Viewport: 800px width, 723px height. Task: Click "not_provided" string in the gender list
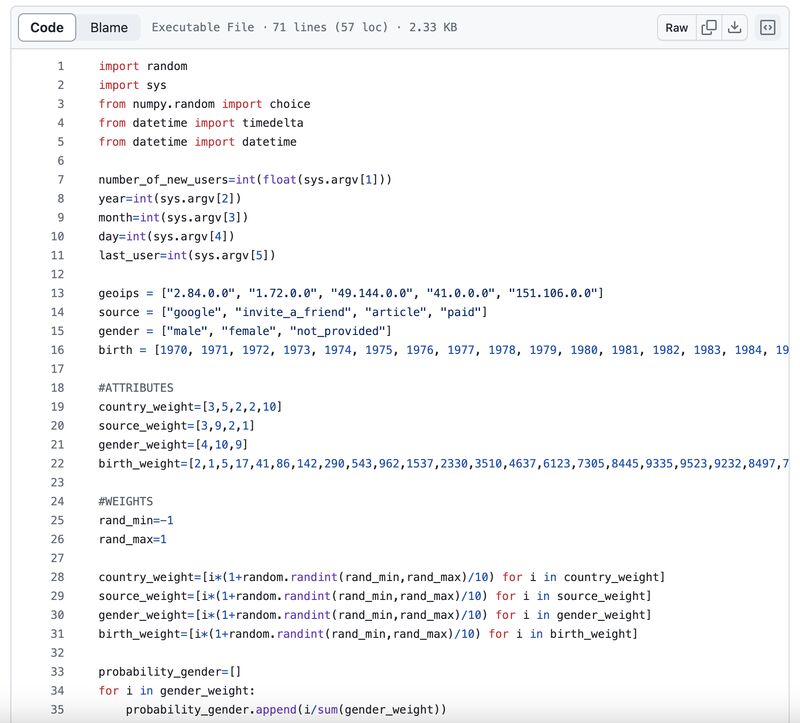[337, 331]
